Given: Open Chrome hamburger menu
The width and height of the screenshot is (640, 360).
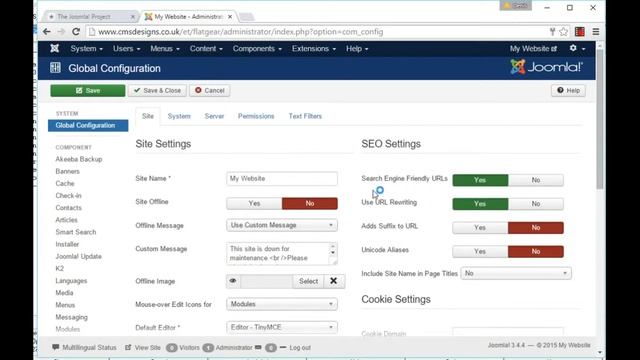Looking at the screenshot, I should point(596,32).
